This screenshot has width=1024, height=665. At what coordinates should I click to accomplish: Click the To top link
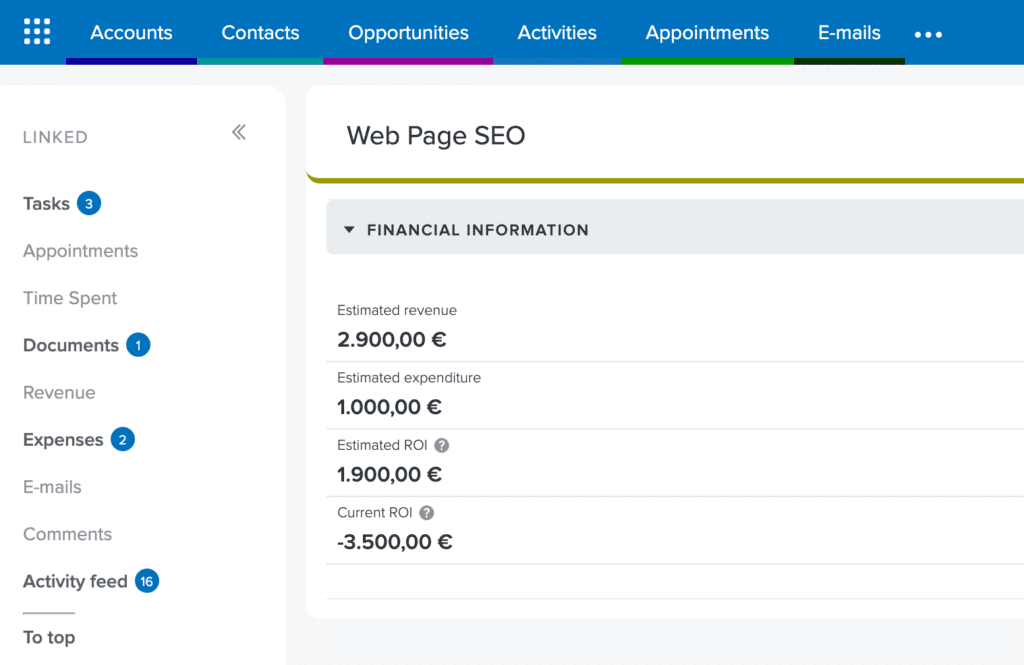[x=49, y=637]
